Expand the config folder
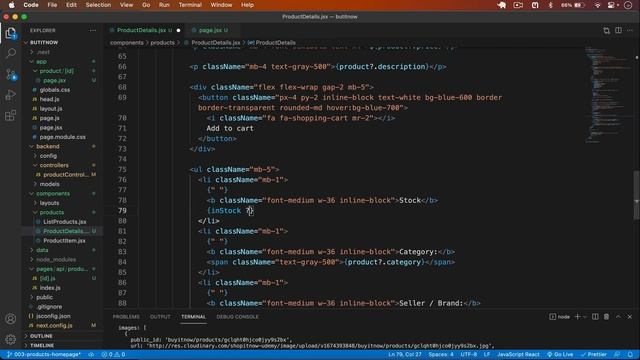The image size is (640, 360). coord(48,156)
